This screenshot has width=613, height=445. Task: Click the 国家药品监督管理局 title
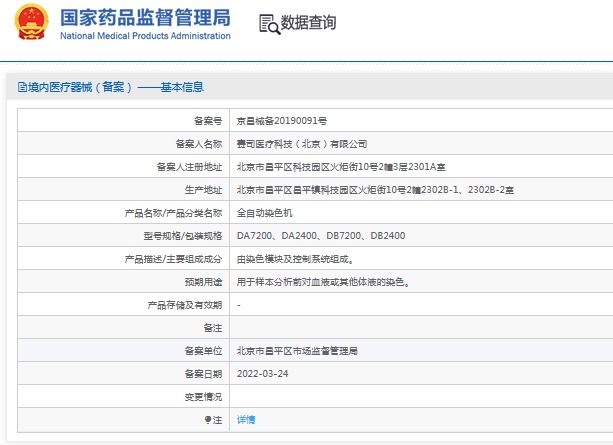click(x=145, y=18)
